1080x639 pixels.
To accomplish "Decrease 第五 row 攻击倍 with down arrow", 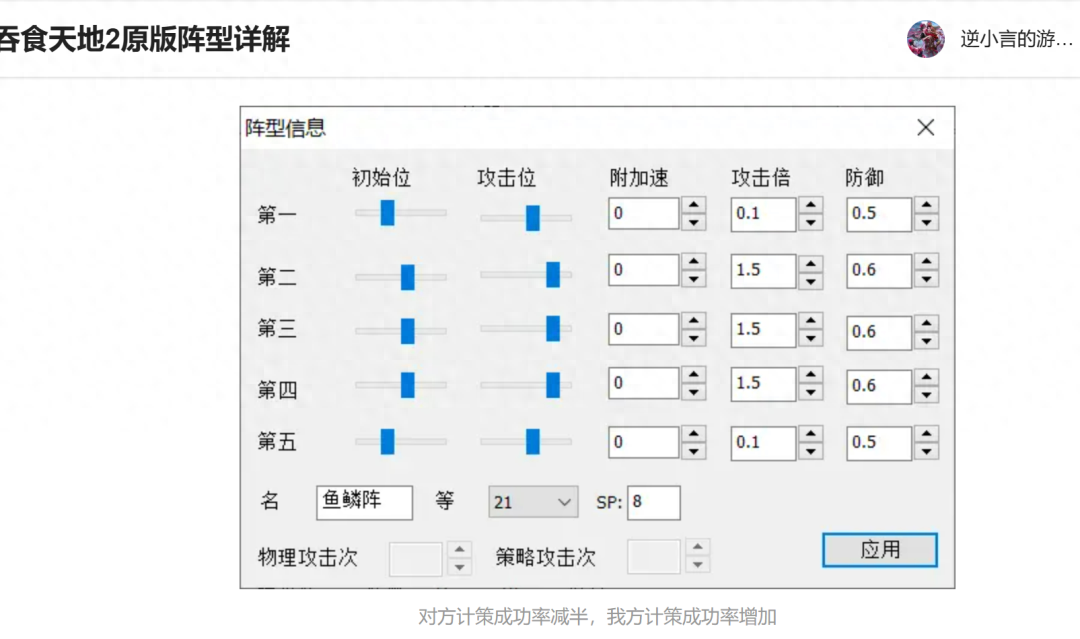I will click(x=811, y=451).
